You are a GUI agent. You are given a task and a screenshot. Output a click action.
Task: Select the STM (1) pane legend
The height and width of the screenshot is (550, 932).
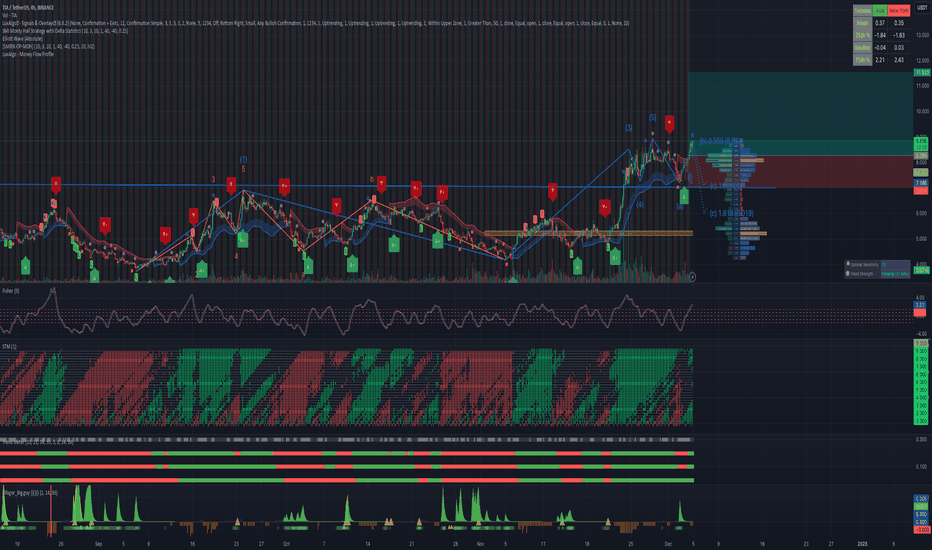9,346
